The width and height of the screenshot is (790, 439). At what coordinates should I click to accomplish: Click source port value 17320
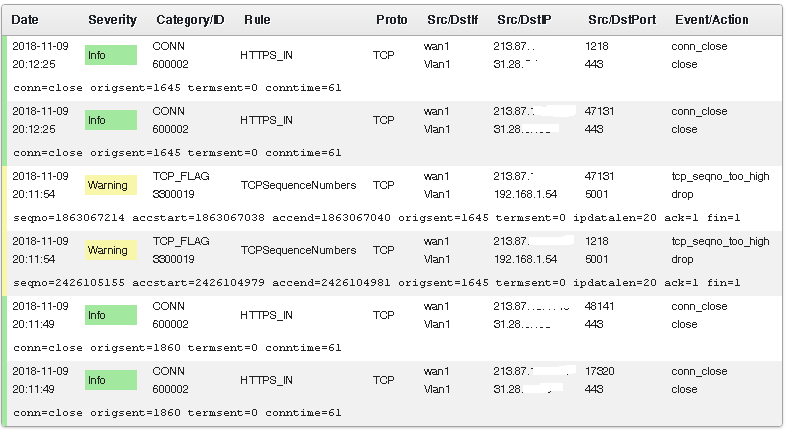tap(600, 371)
